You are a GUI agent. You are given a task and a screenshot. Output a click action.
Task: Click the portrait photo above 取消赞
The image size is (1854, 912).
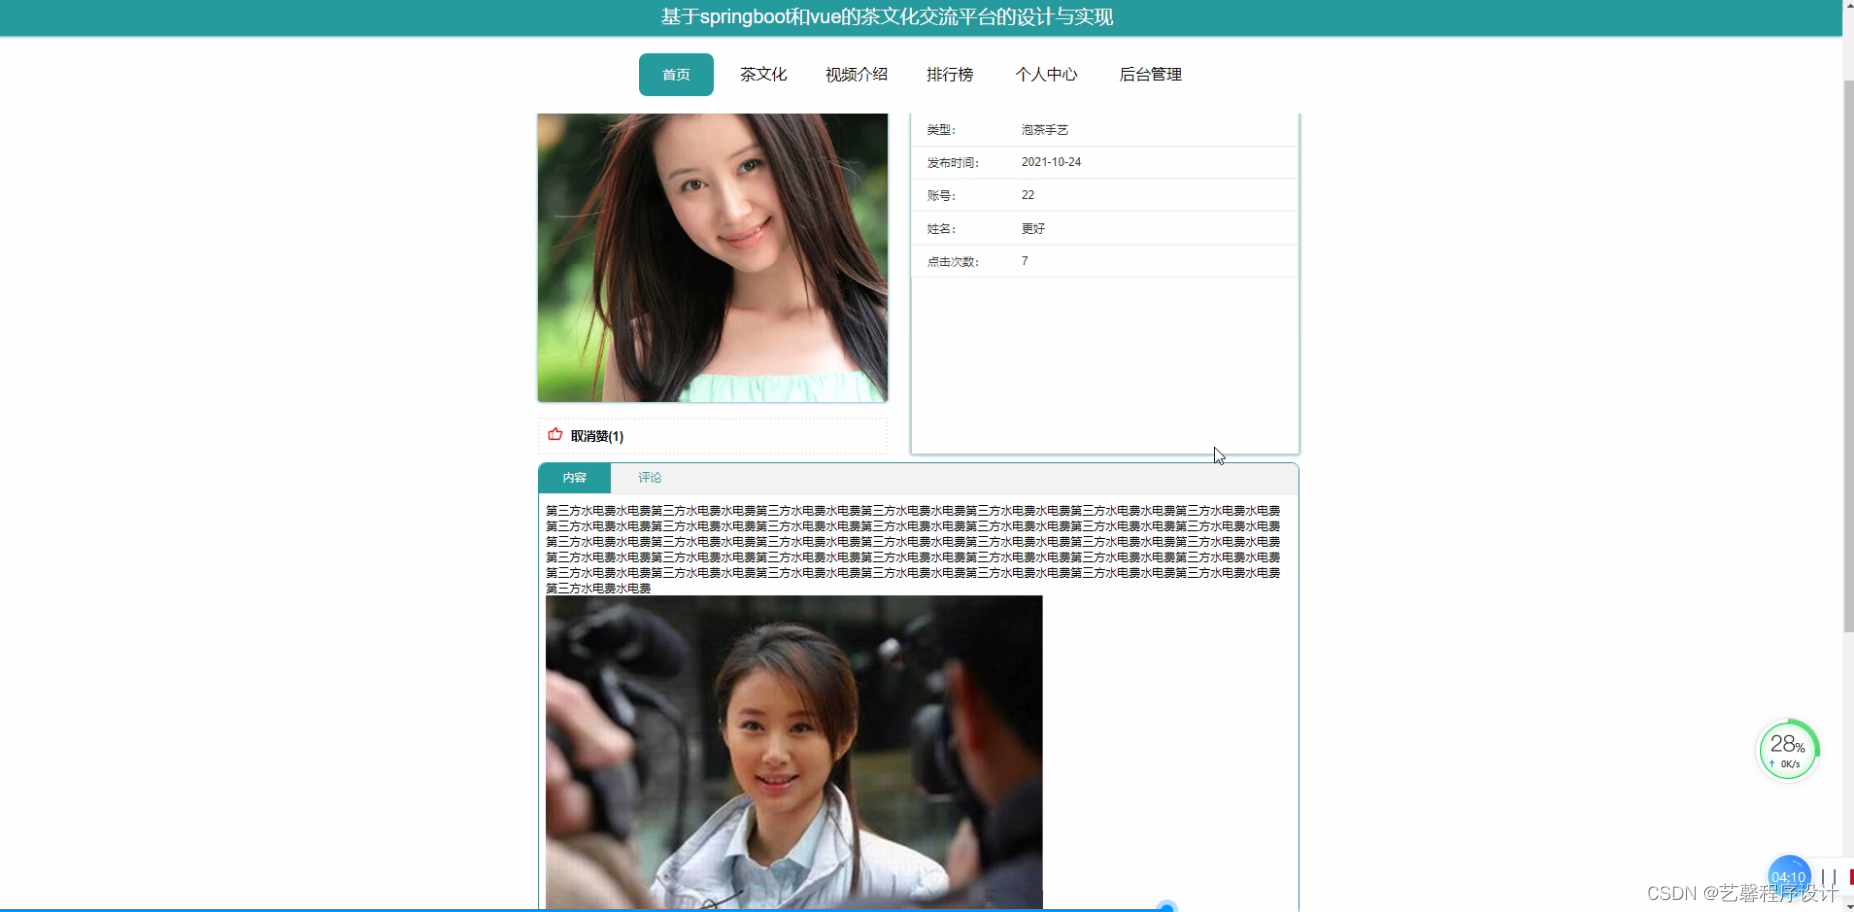pyautogui.click(x=711, y=257)
